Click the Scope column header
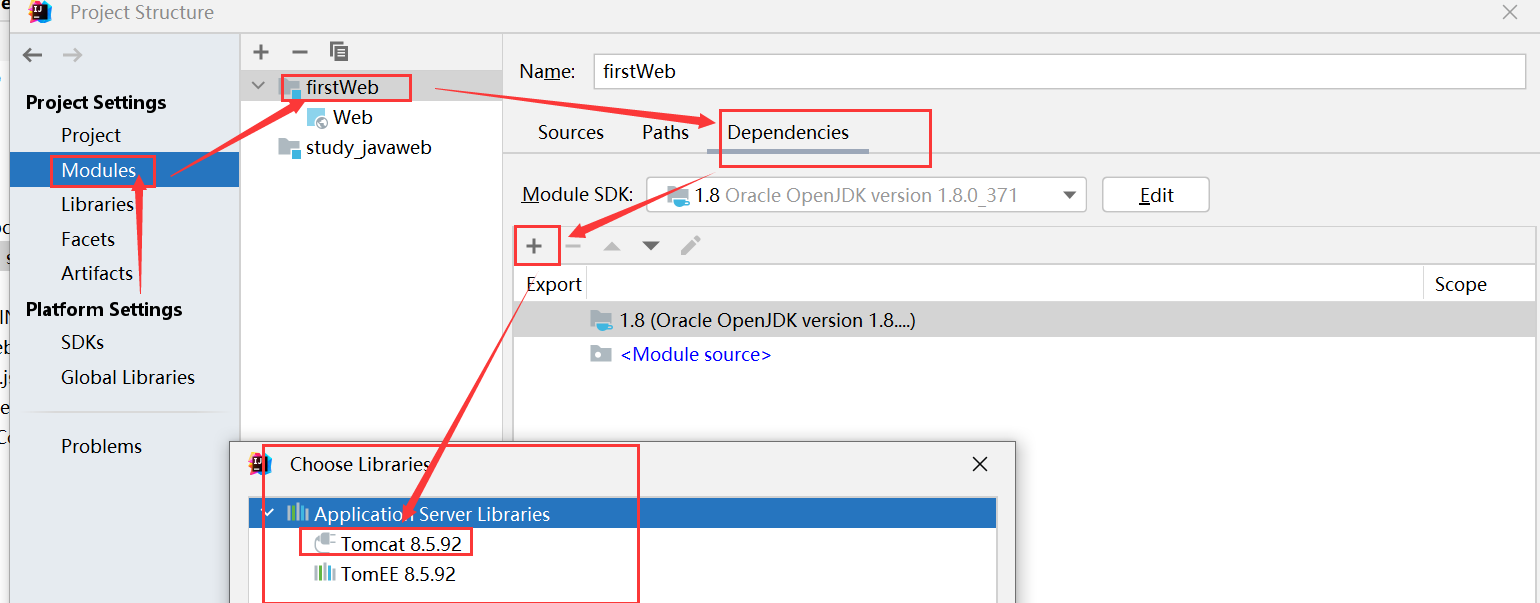1540x603 pixels. [1460, 284]
